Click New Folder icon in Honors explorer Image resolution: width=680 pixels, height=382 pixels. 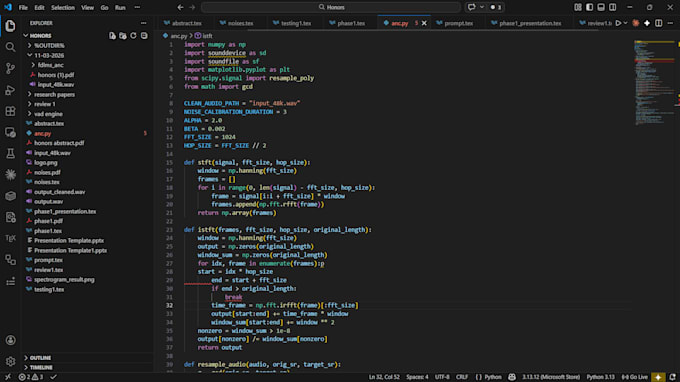[x=123, y=36]
